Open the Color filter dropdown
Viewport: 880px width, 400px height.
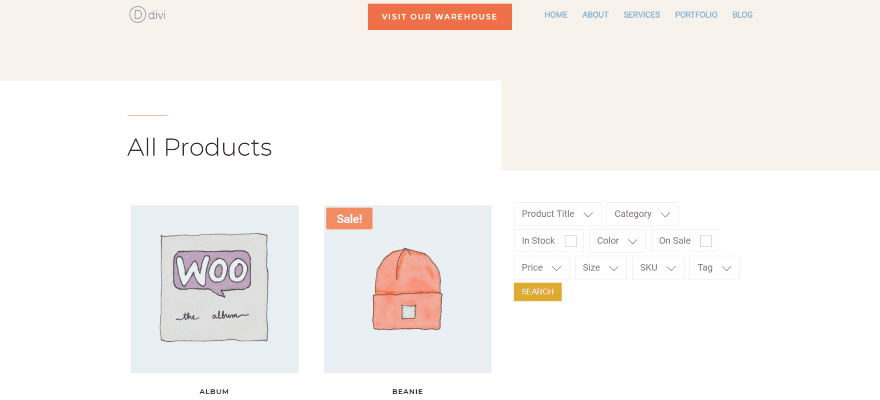(617, 241)
